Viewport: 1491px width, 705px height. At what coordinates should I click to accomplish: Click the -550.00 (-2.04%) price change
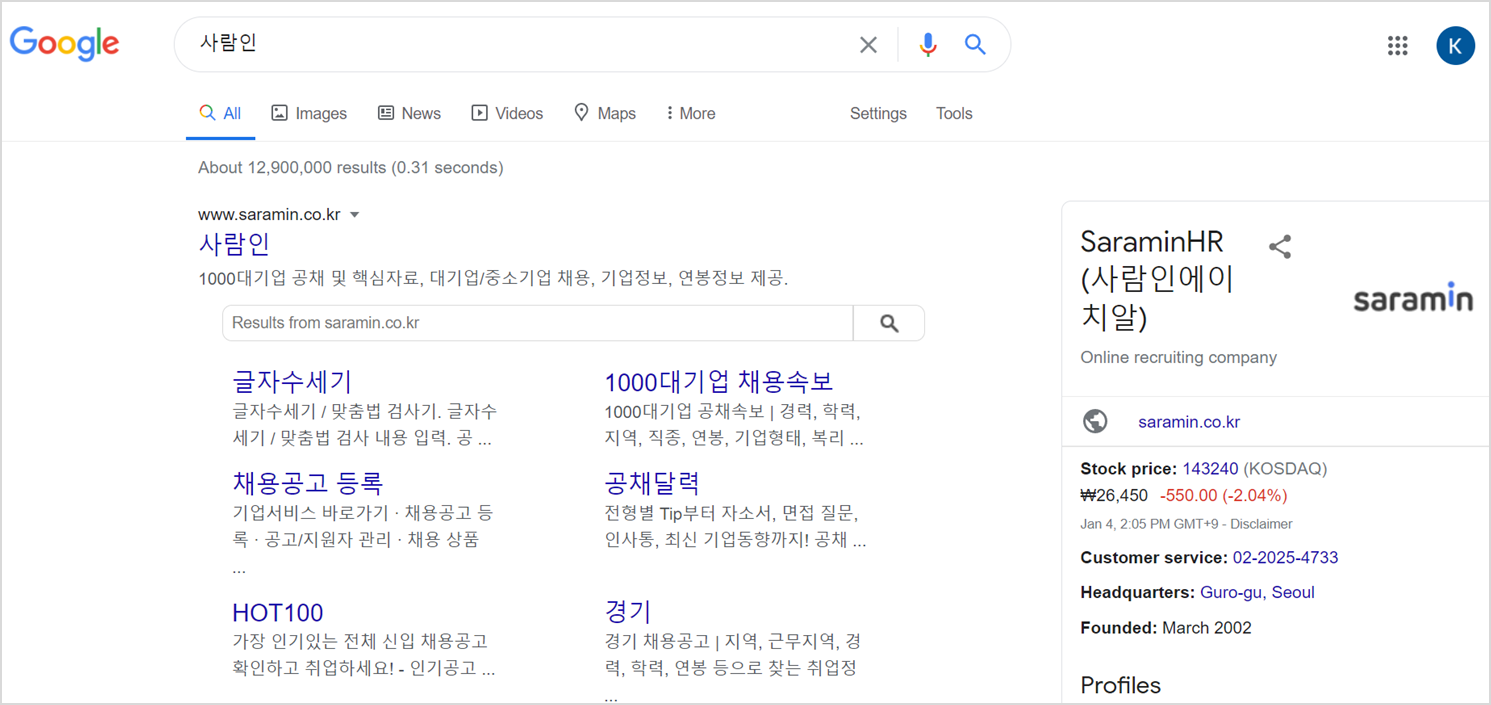point(1224,495)
